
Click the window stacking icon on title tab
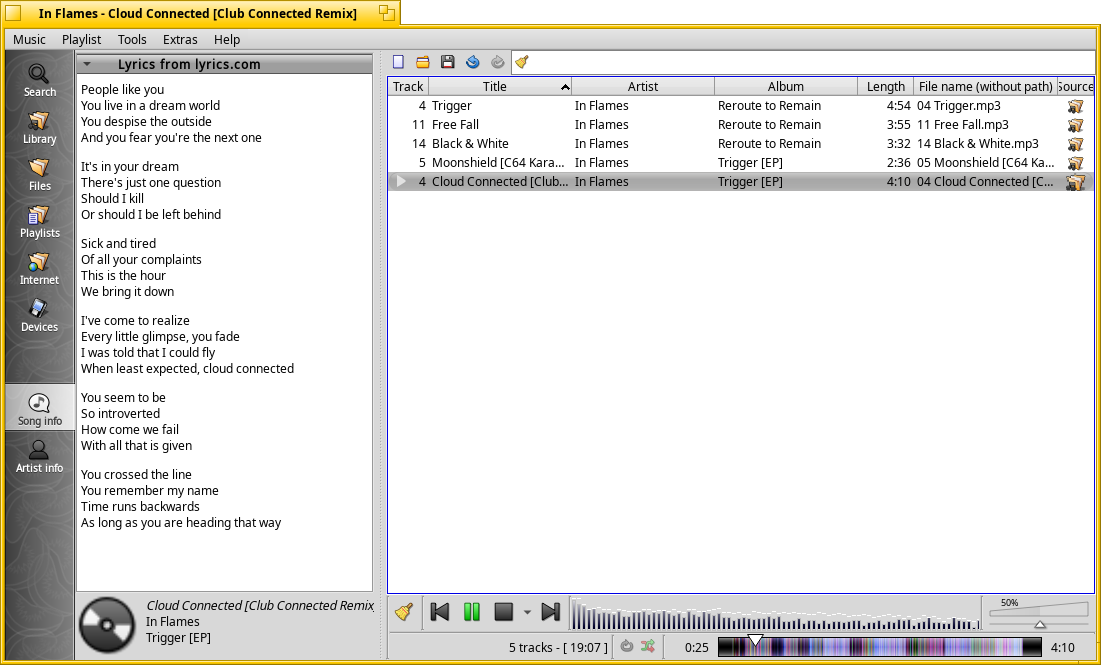point(387,13)
